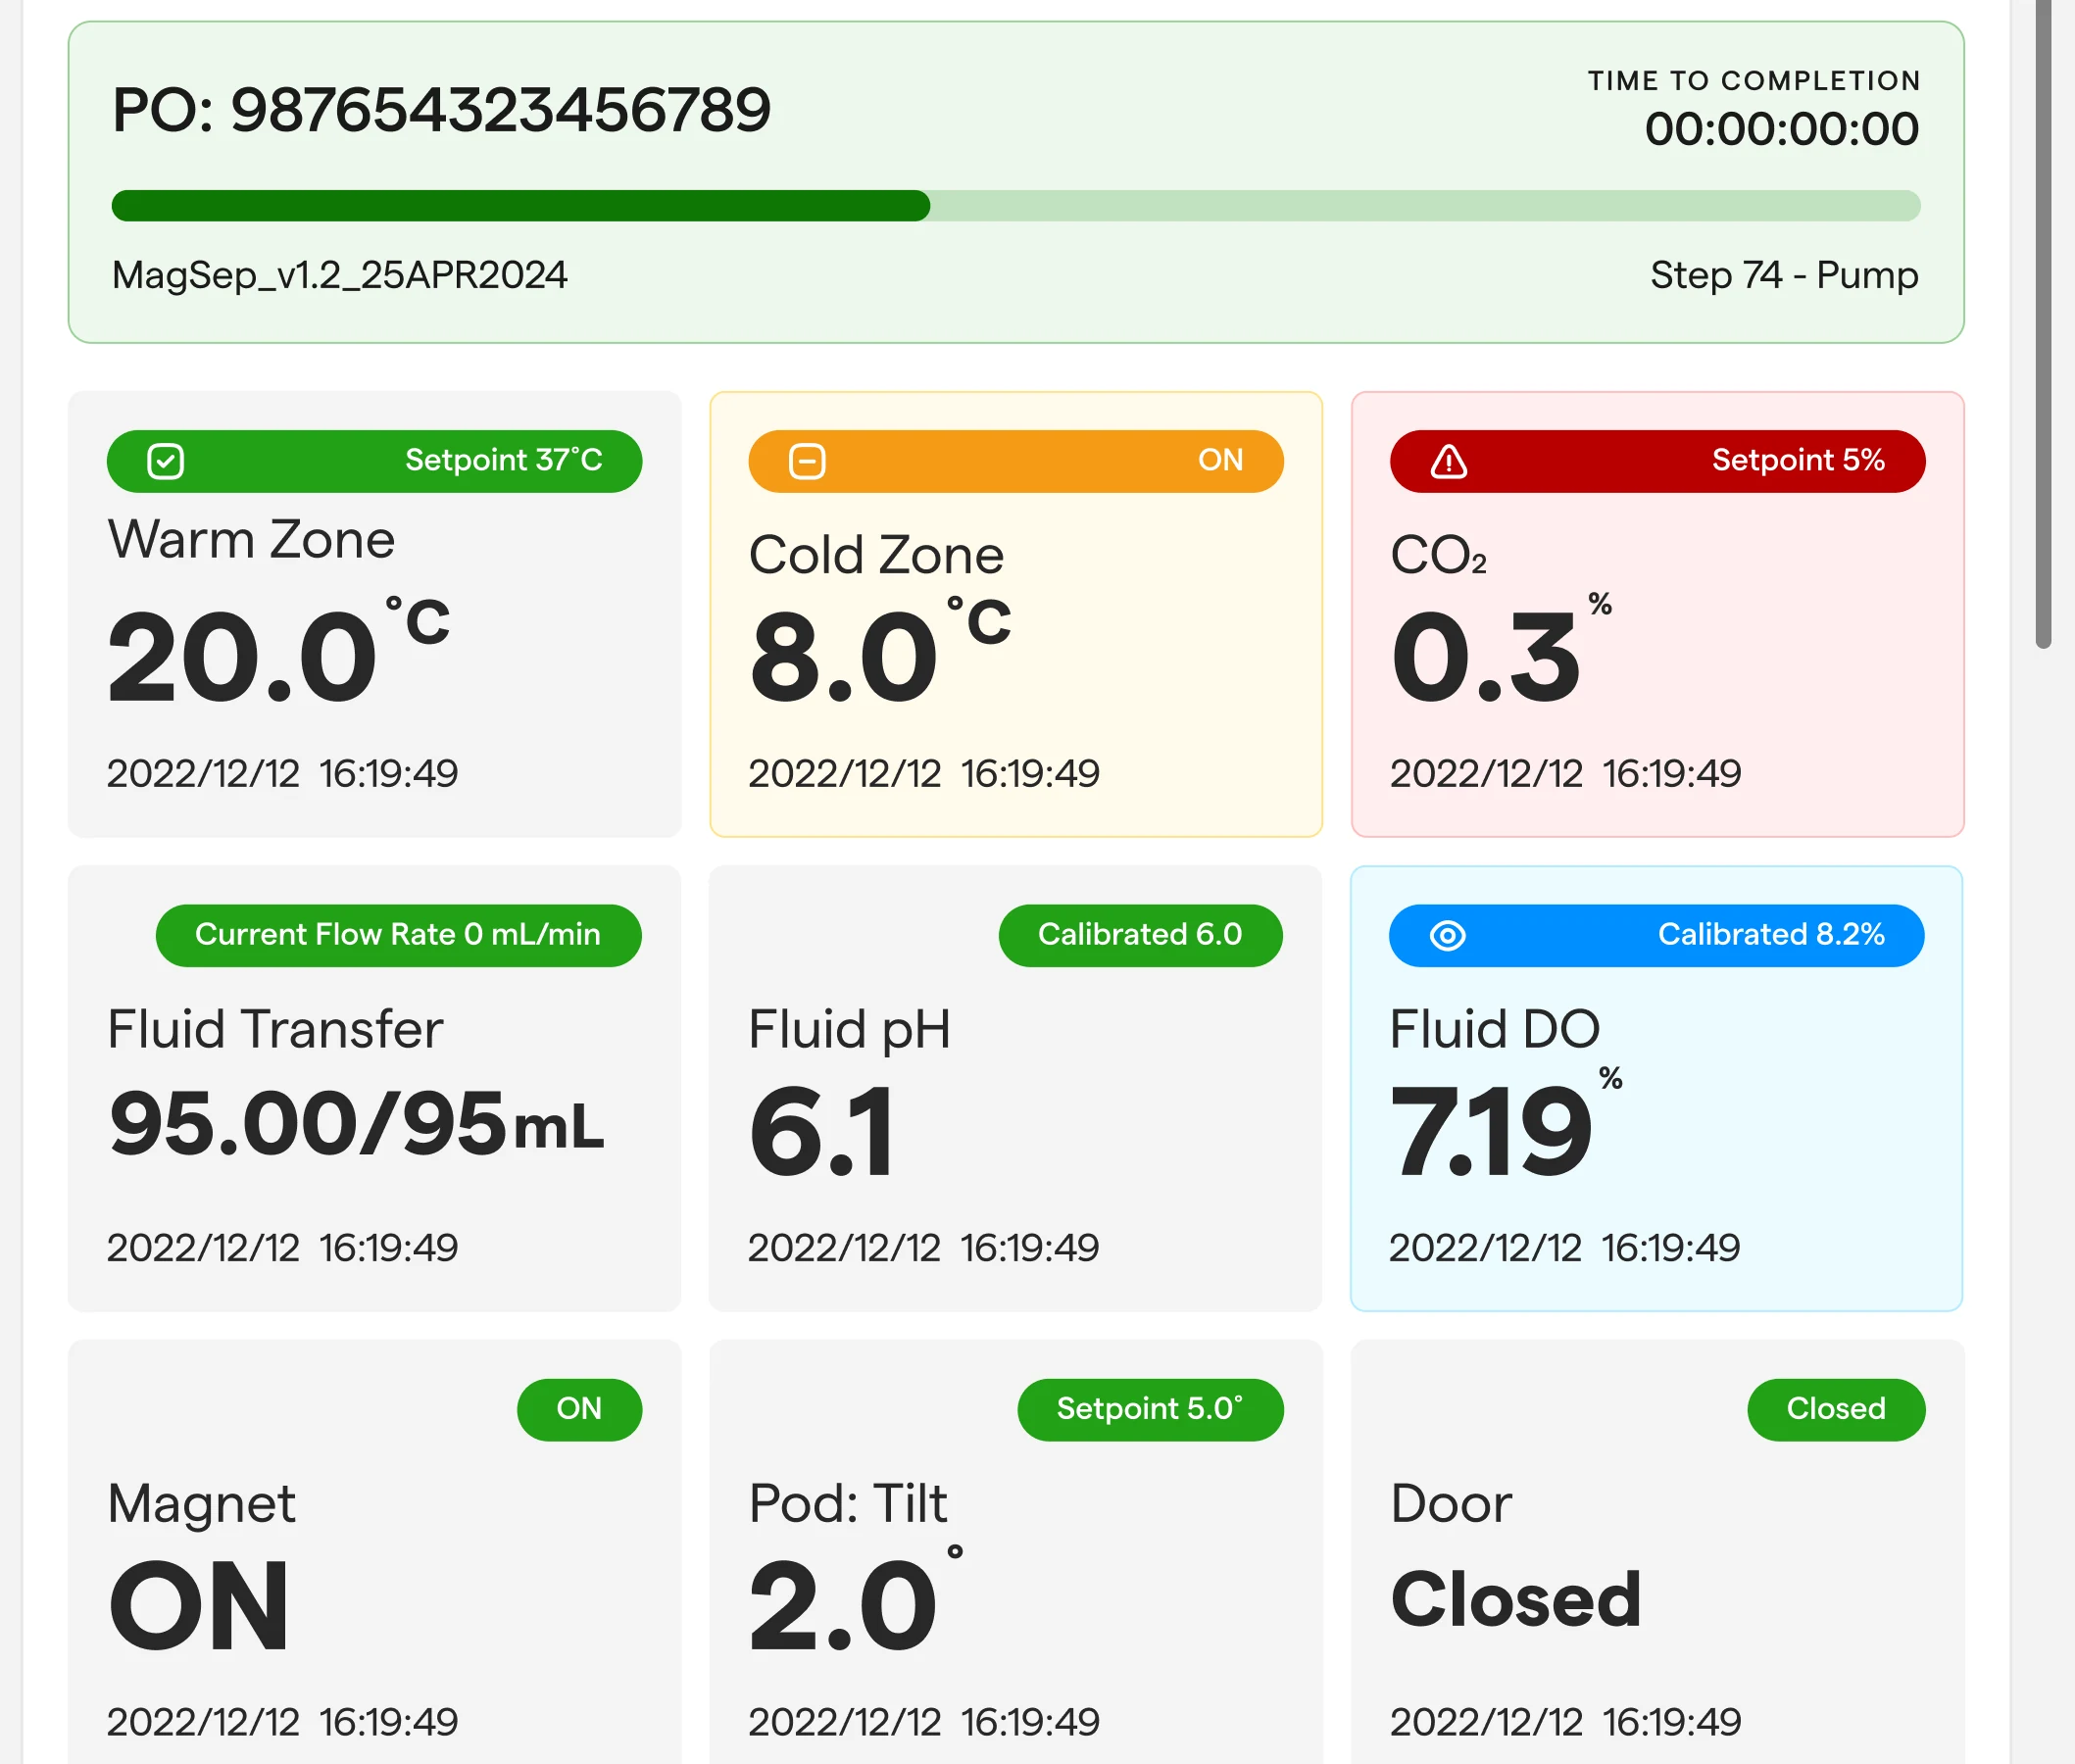Image resolution: width=2075 pixels, height=1764 pixels.
Task: Click the minus-square icon on Cold Zone badge
Action: pyautogui.click(x=807, y=461)
